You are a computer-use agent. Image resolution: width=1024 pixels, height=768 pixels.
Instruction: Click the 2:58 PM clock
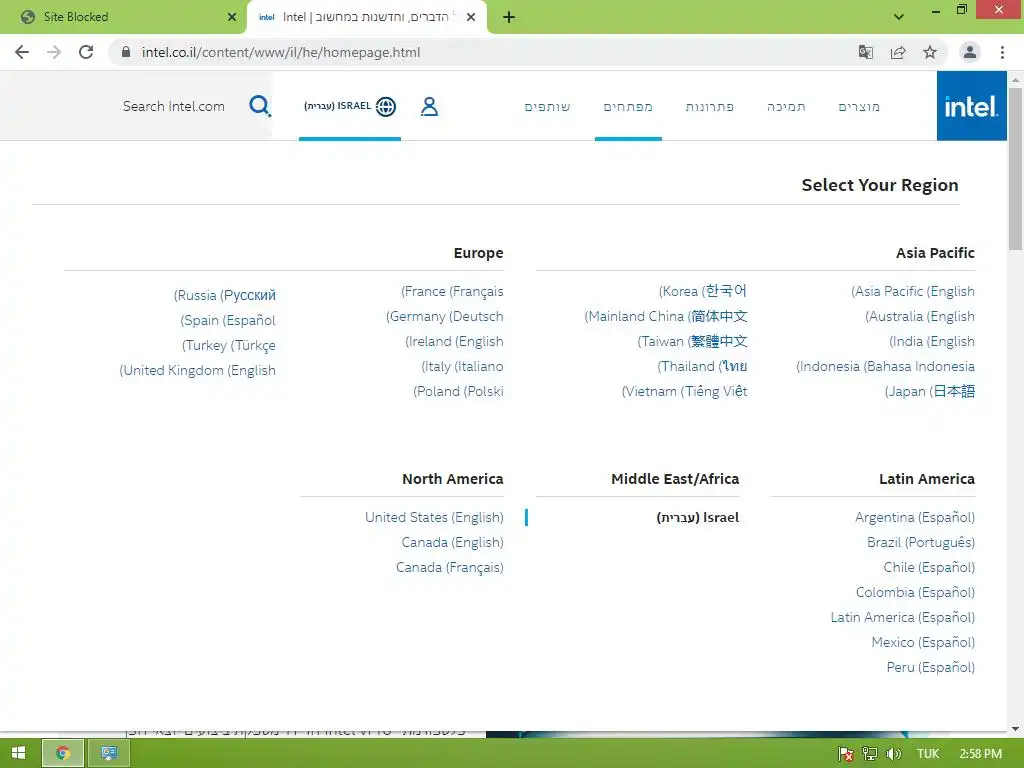click(x=981, y=754)
